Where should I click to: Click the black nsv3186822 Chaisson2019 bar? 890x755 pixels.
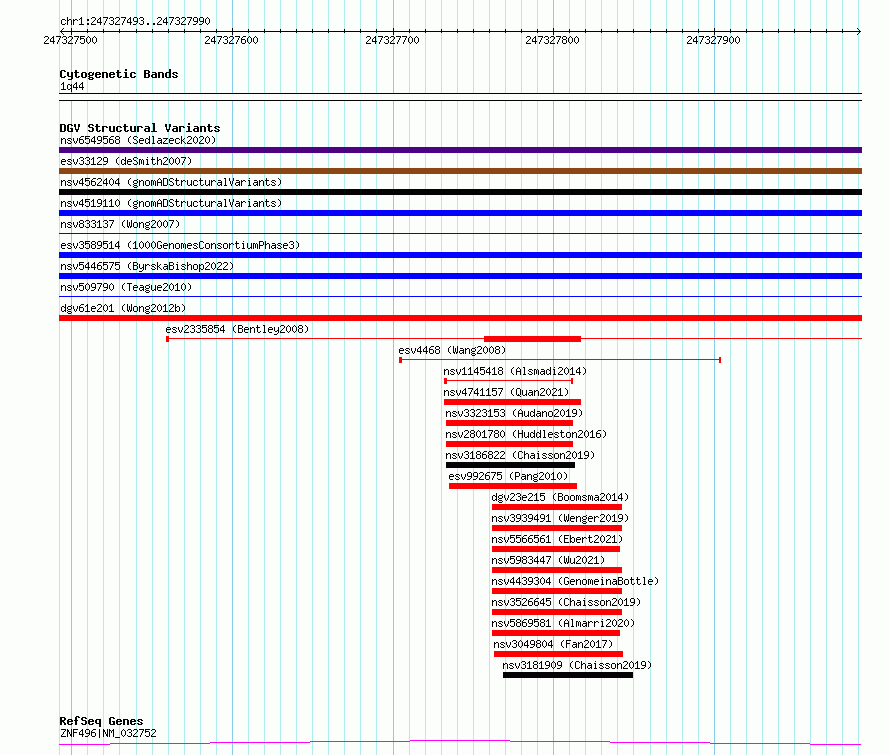(x=510, y=465)
